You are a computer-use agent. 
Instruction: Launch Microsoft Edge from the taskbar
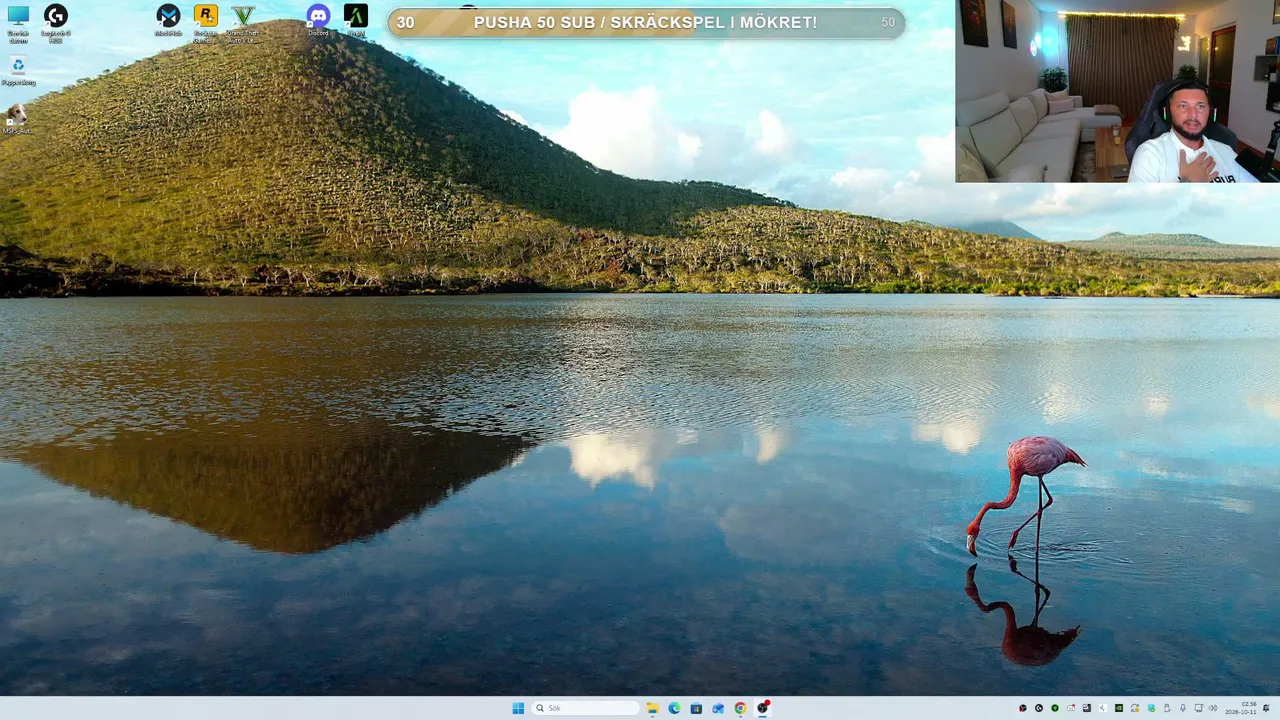[x=674, y=708]
